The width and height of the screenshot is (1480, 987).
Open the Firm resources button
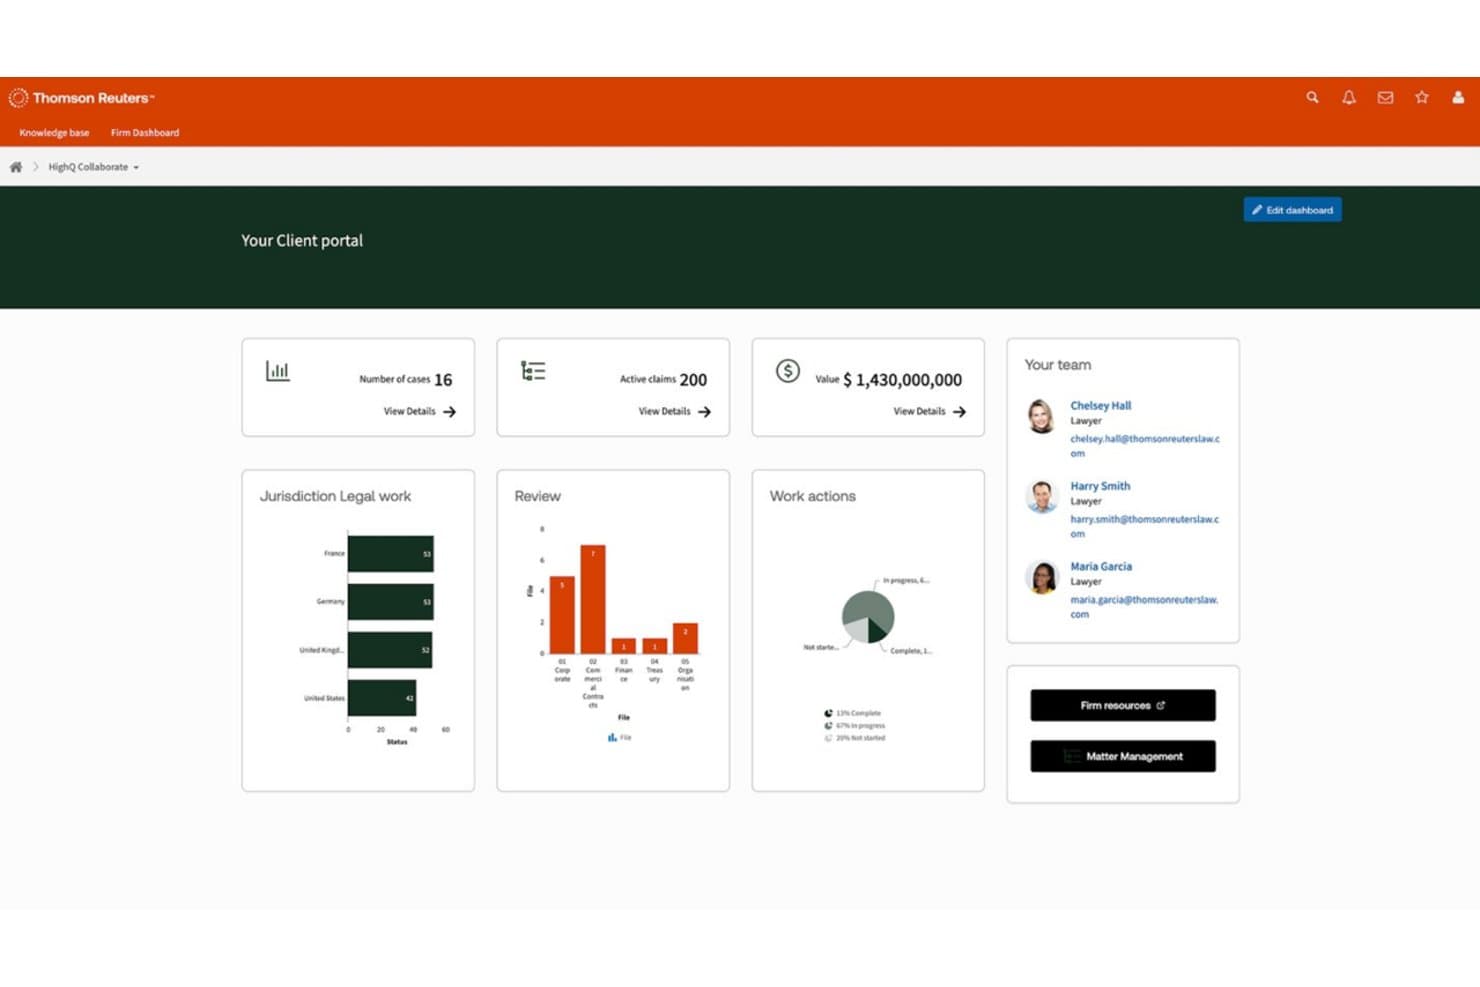coord(1123,705)
